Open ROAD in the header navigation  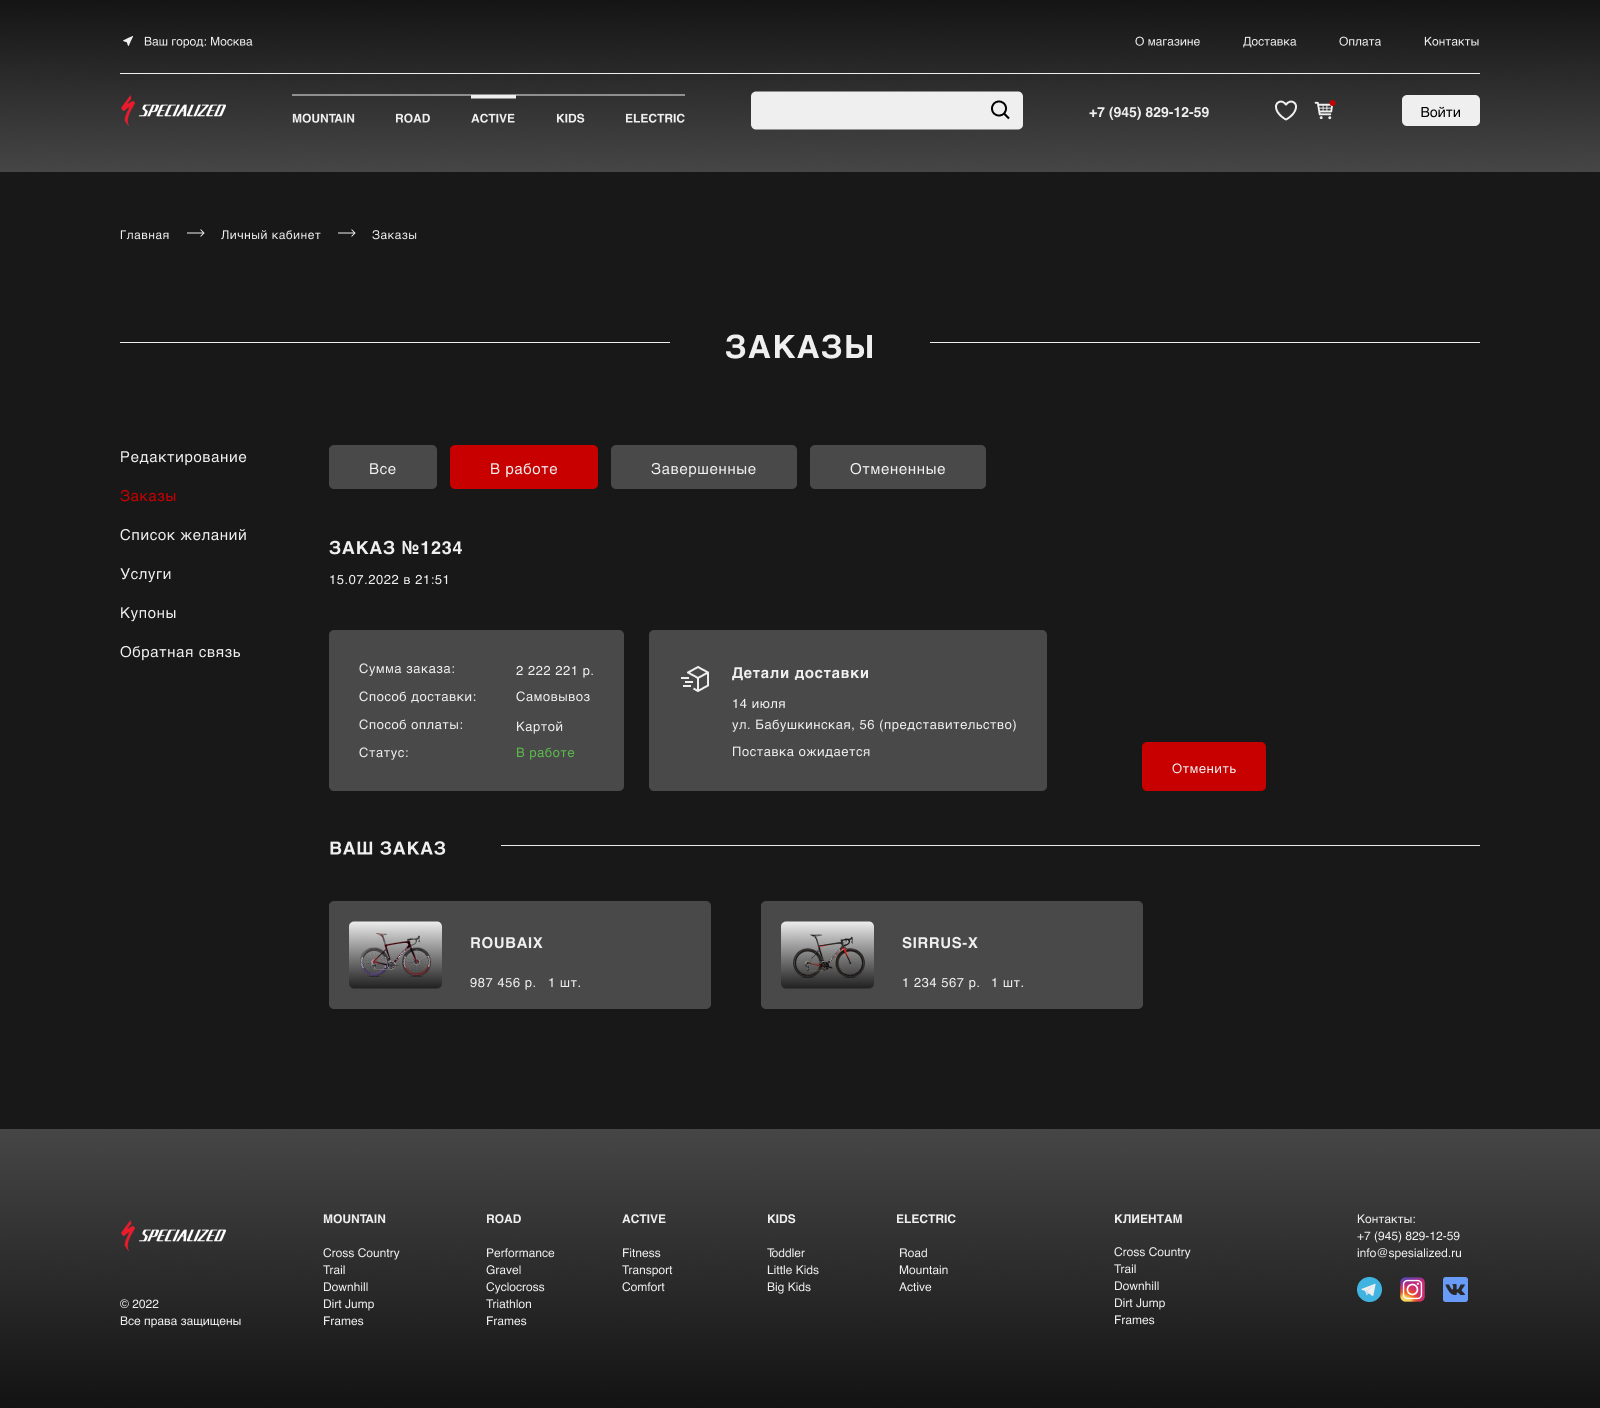[413, 118]
